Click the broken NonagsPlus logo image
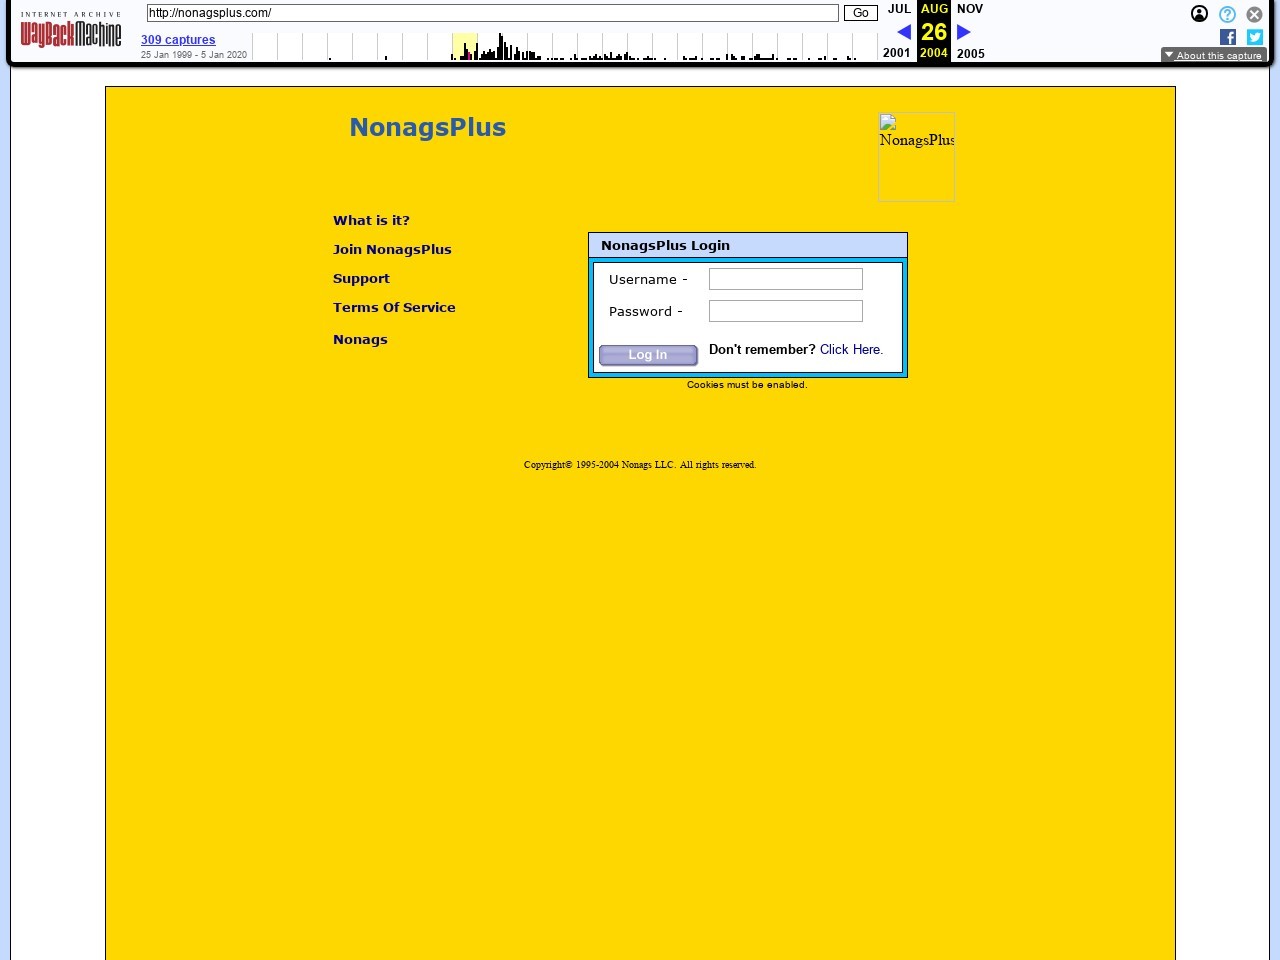Viewport: 1280px width, 960px height. pyautogui.click(x=916, y=157)
